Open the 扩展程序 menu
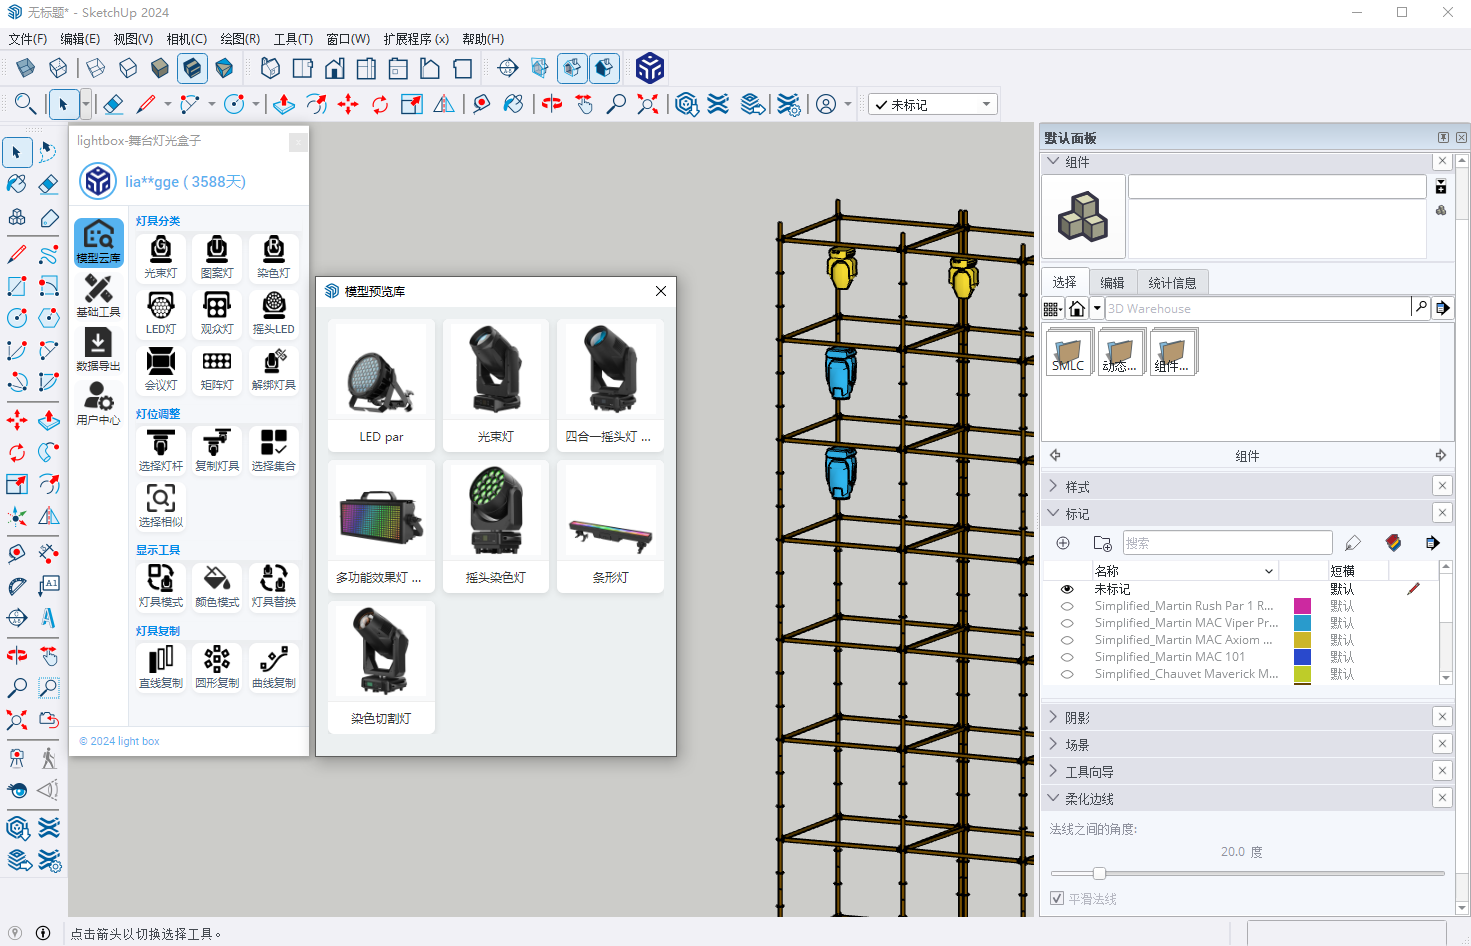The width and height of the screenshot is (1471, 946). [415, 39]
